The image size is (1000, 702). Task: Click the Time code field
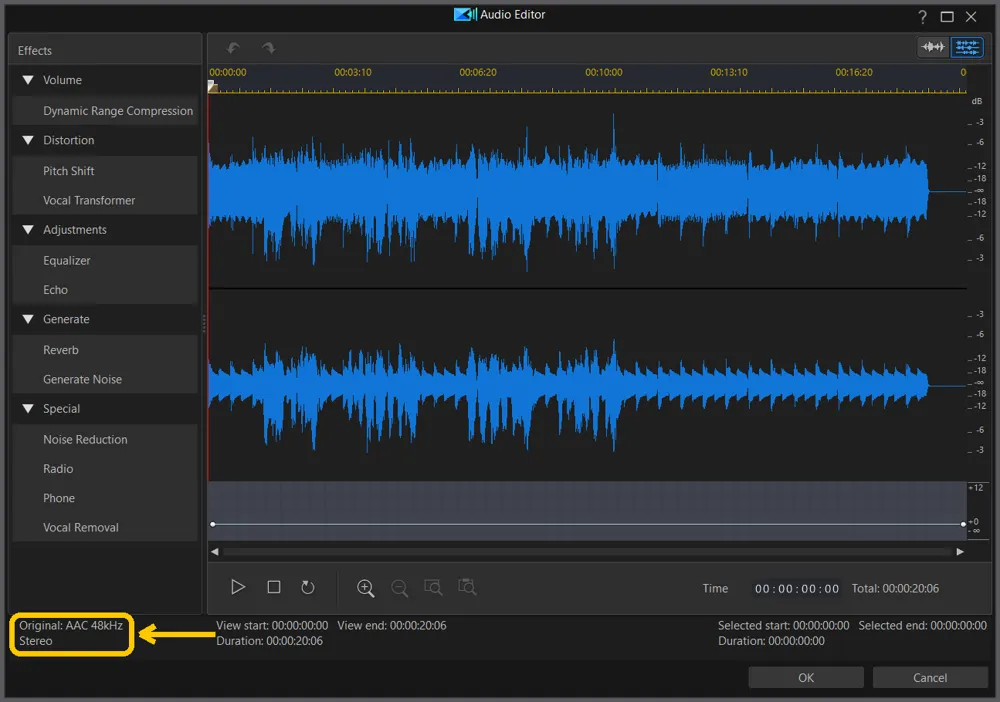coord(797,589)
